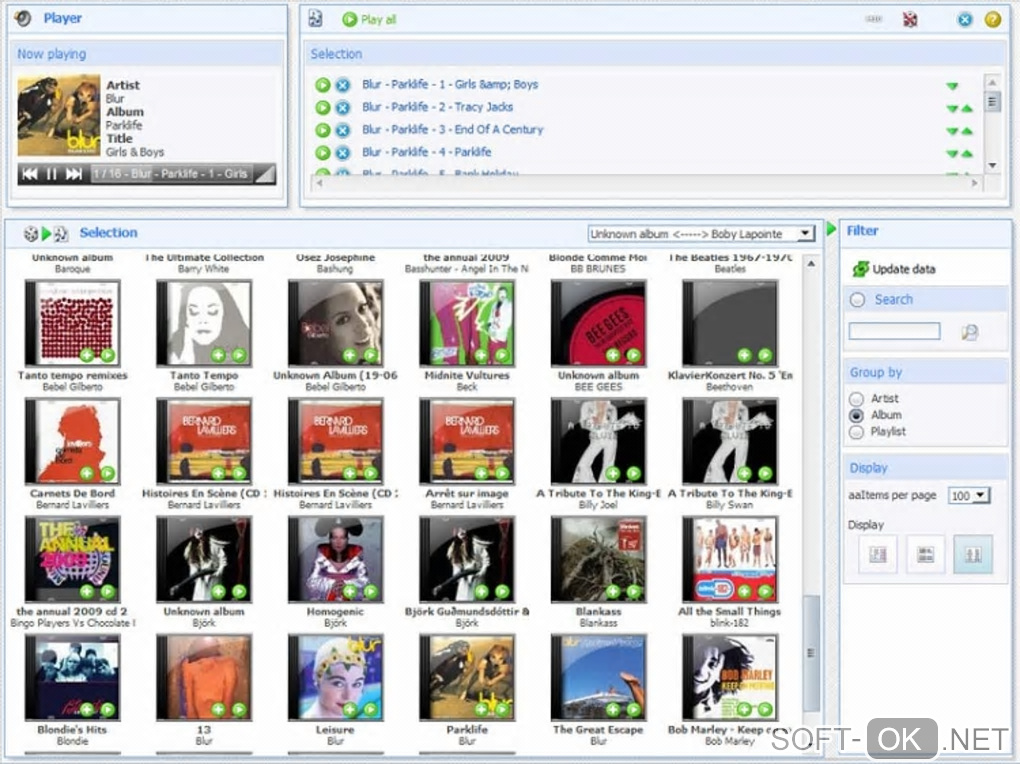Click the red shuffle dice icon in top toolbar
Viewport: 1020px width, 764px height.
(x=910, y=20)
